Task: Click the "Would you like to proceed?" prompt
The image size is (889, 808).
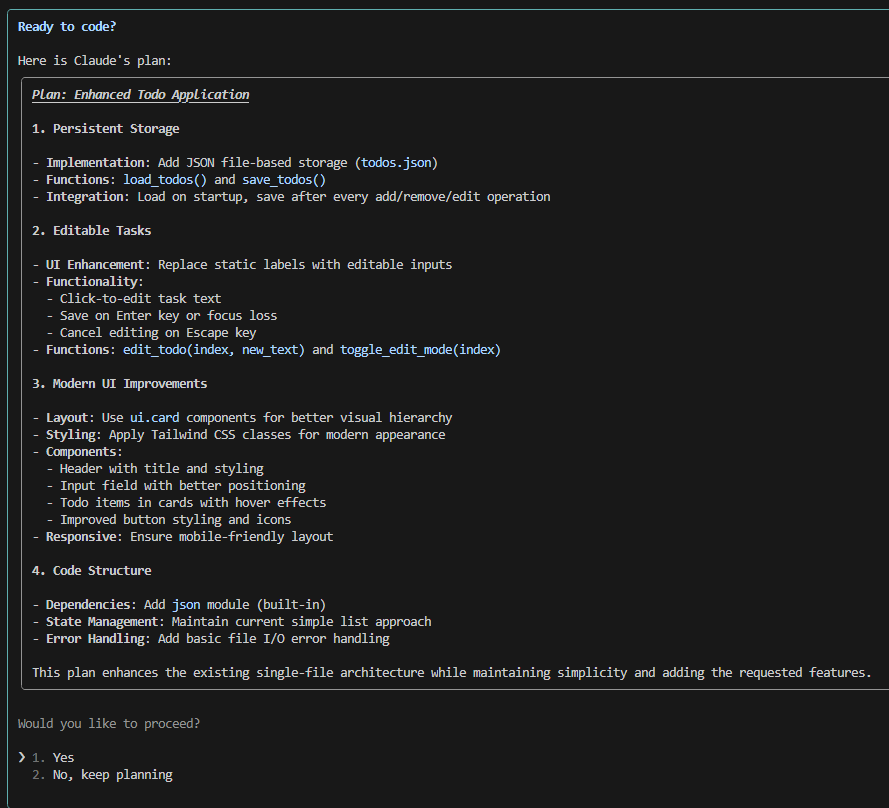Action: click(109, 724)
